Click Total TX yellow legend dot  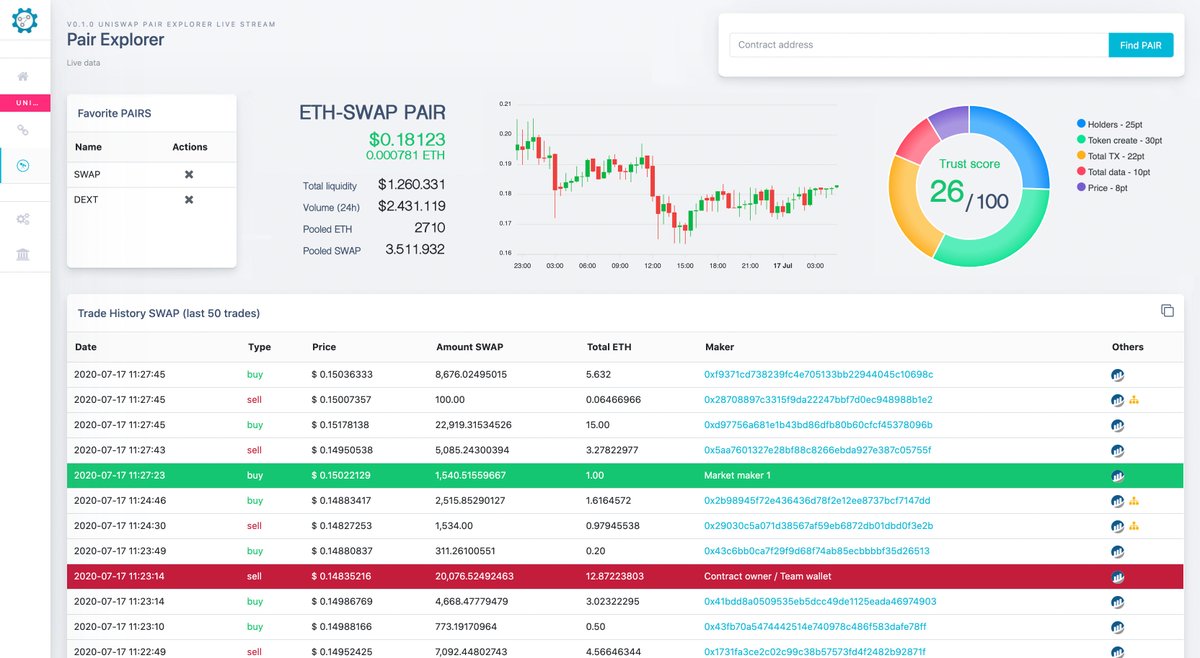coord(1081,156)
